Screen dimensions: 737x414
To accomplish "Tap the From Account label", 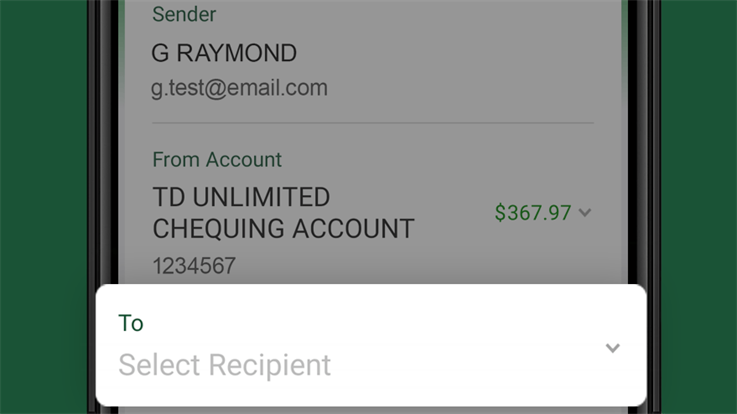I will click(x=217, y=160).
